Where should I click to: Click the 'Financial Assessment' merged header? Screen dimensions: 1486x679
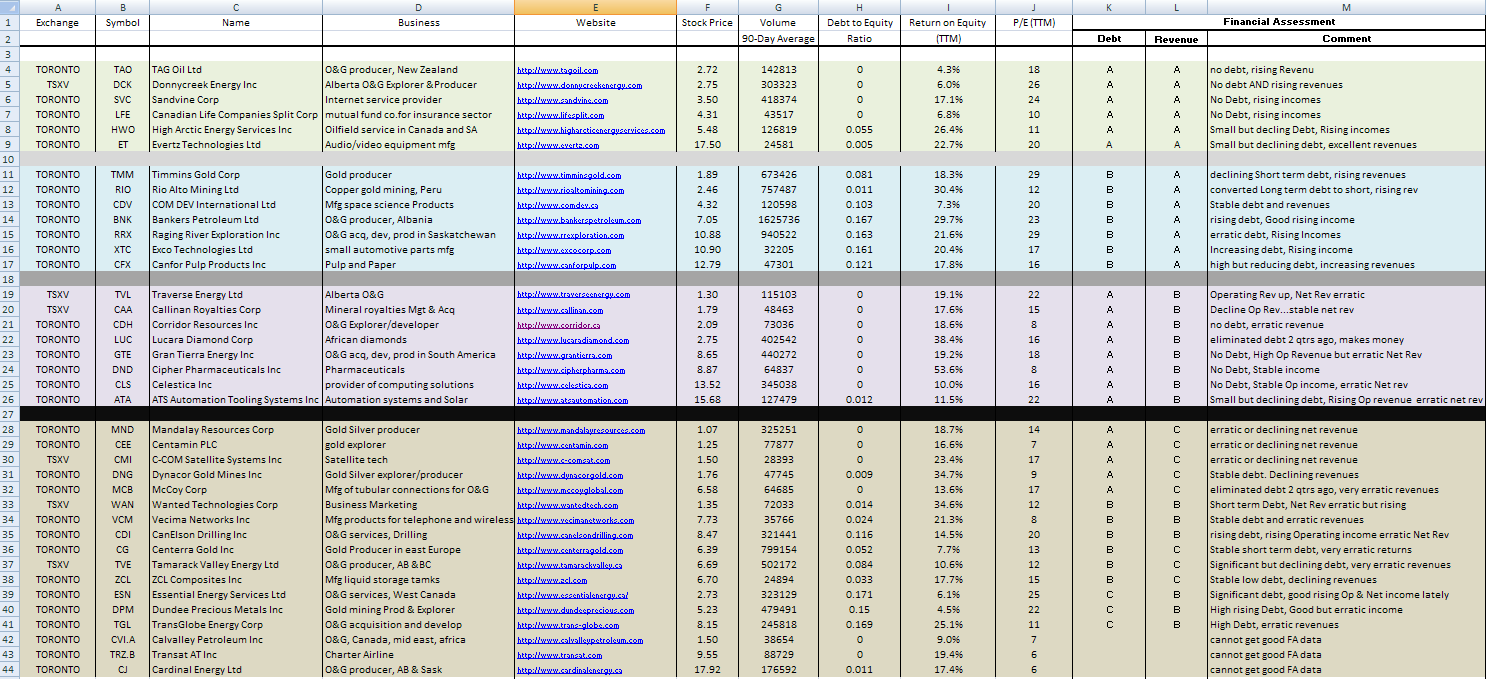[1279, 22]
